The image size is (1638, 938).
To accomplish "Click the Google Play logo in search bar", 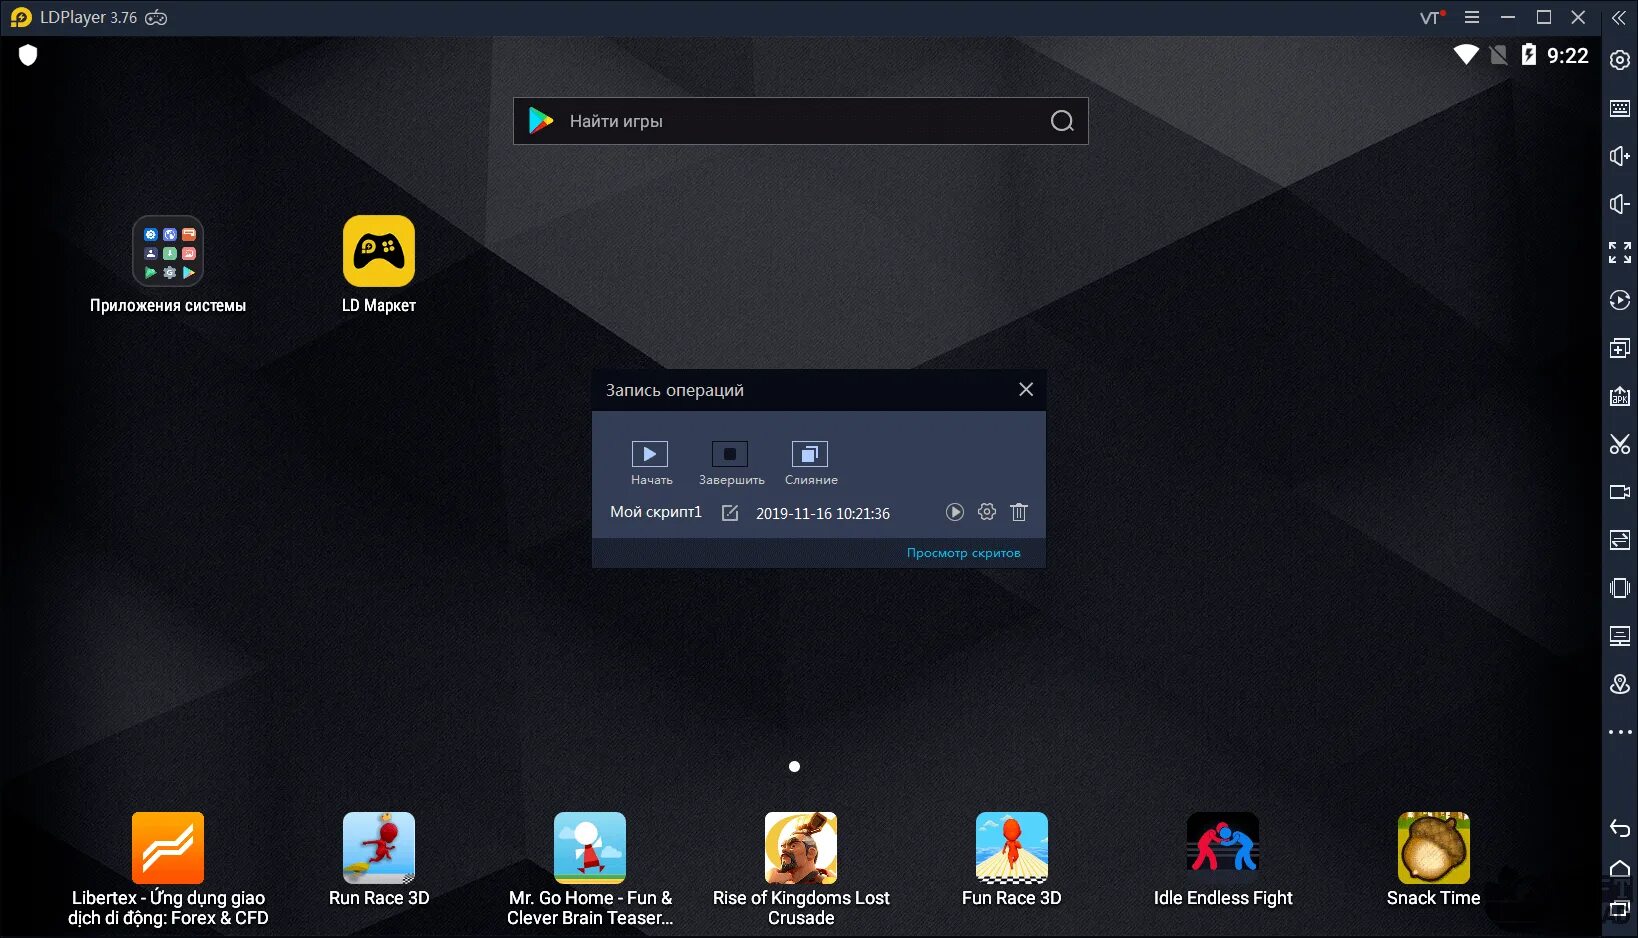I will click(x=541, y=121).
